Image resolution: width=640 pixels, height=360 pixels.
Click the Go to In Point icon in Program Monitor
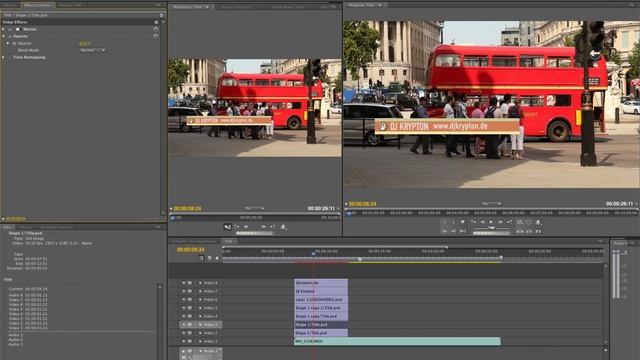pos(444,231)
